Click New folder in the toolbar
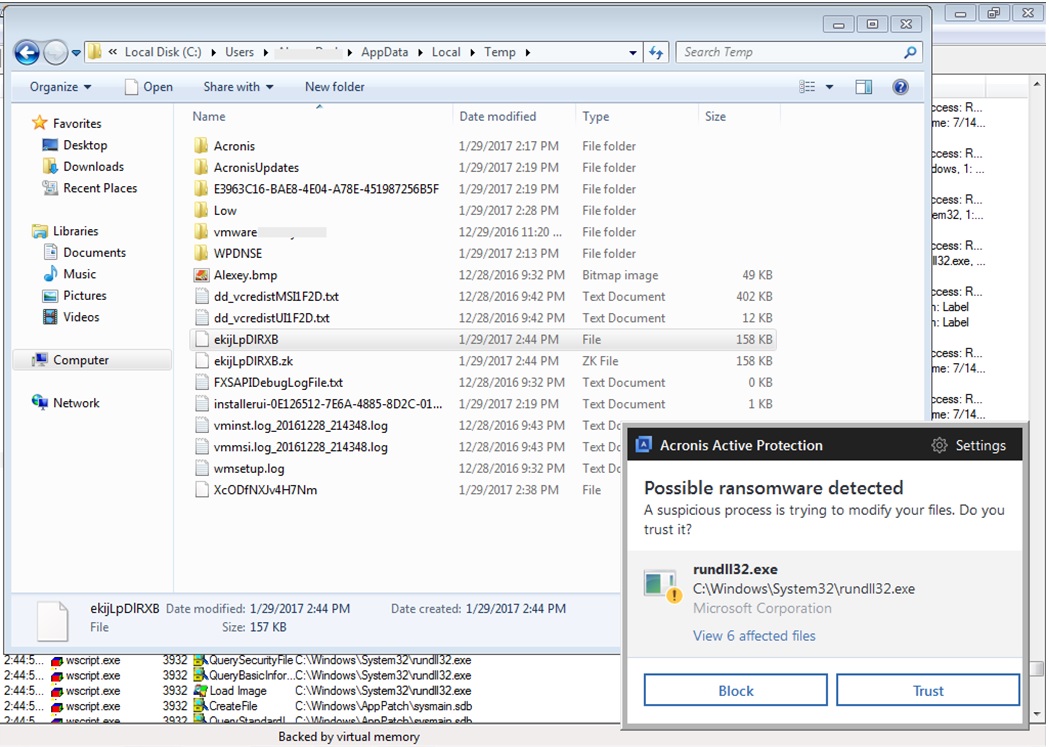Image resolution: width=1049 pixels, height=747 pixels. (x=334, y=87)
